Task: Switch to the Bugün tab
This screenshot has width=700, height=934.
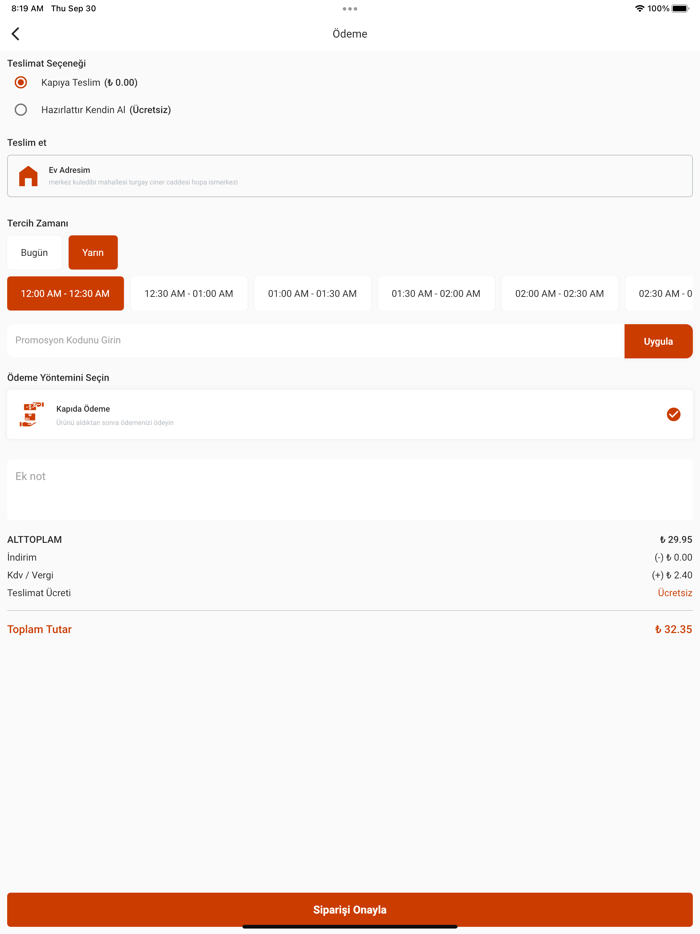Action: tap(35, 253)
